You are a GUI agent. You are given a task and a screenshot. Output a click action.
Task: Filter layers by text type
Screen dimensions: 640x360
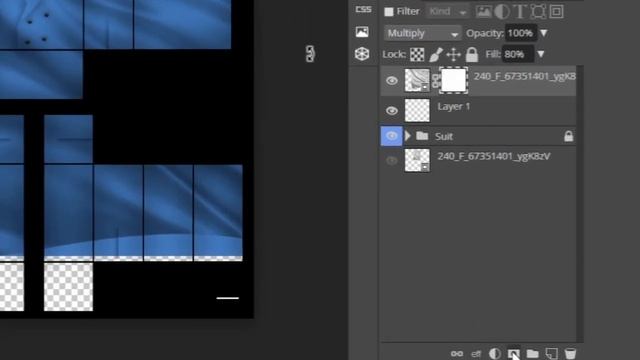tap(520, 11)
